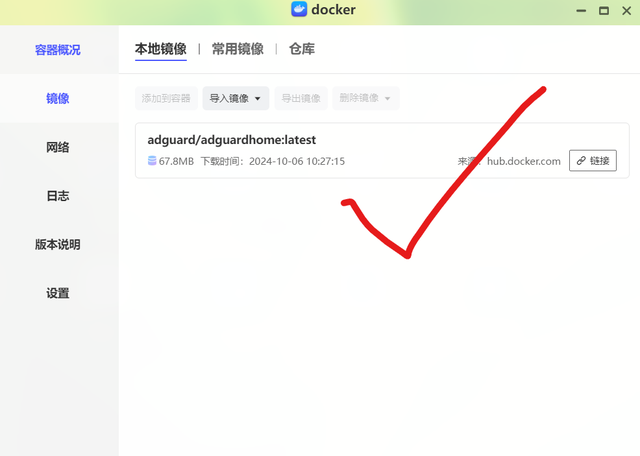The image size is (640, 456).
Task: Select the adguard/adguardhome:latest image name
Action: pos(231,140)
